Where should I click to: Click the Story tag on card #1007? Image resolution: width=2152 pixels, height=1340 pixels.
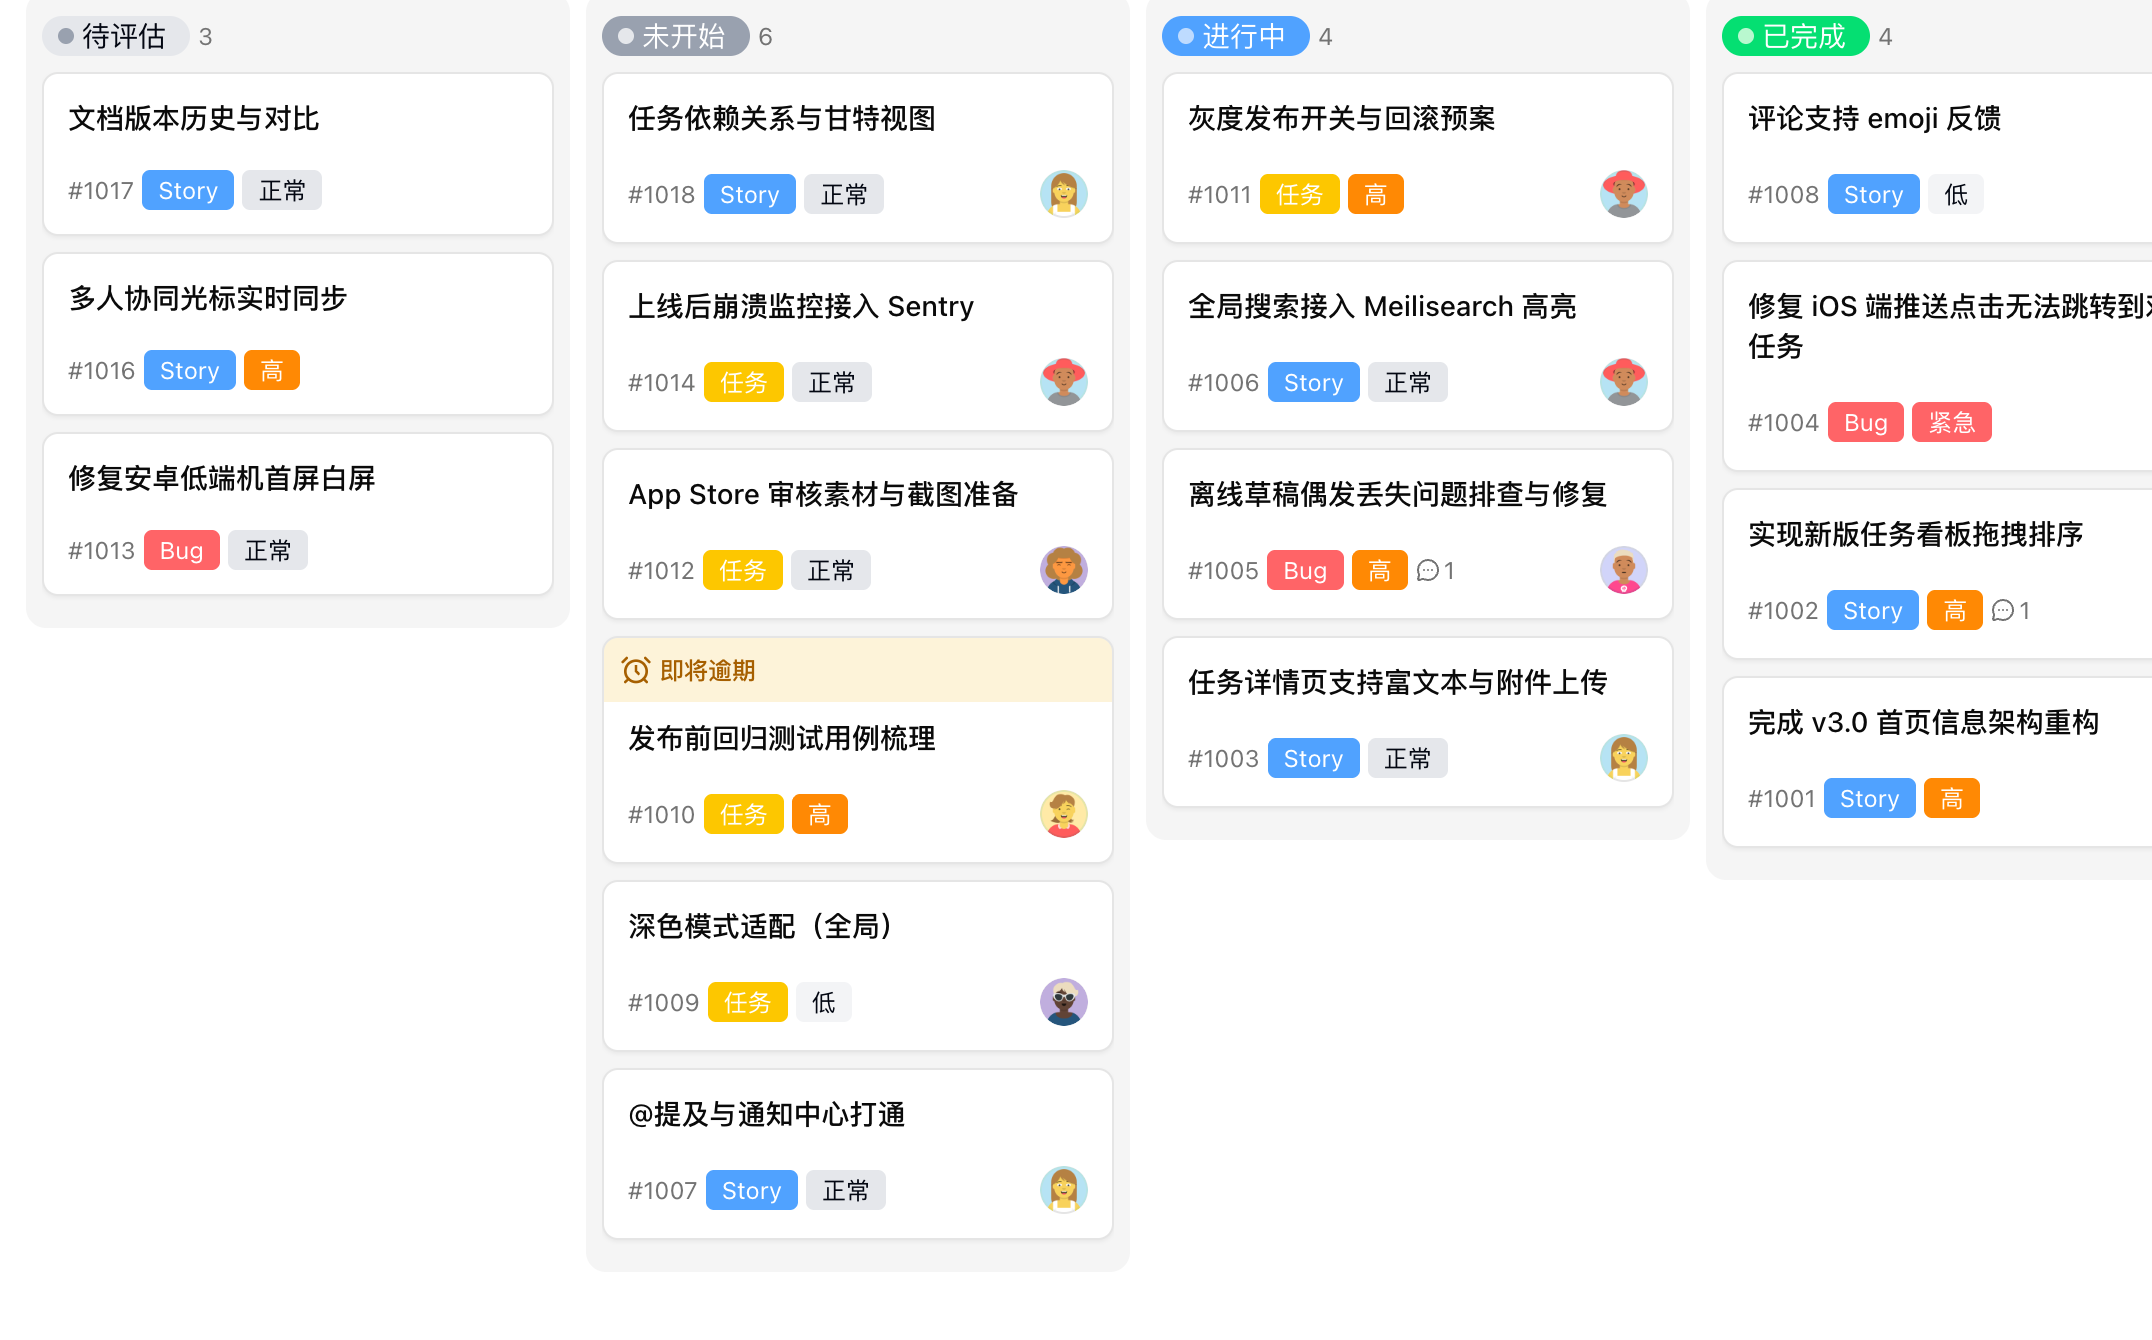752,1190
